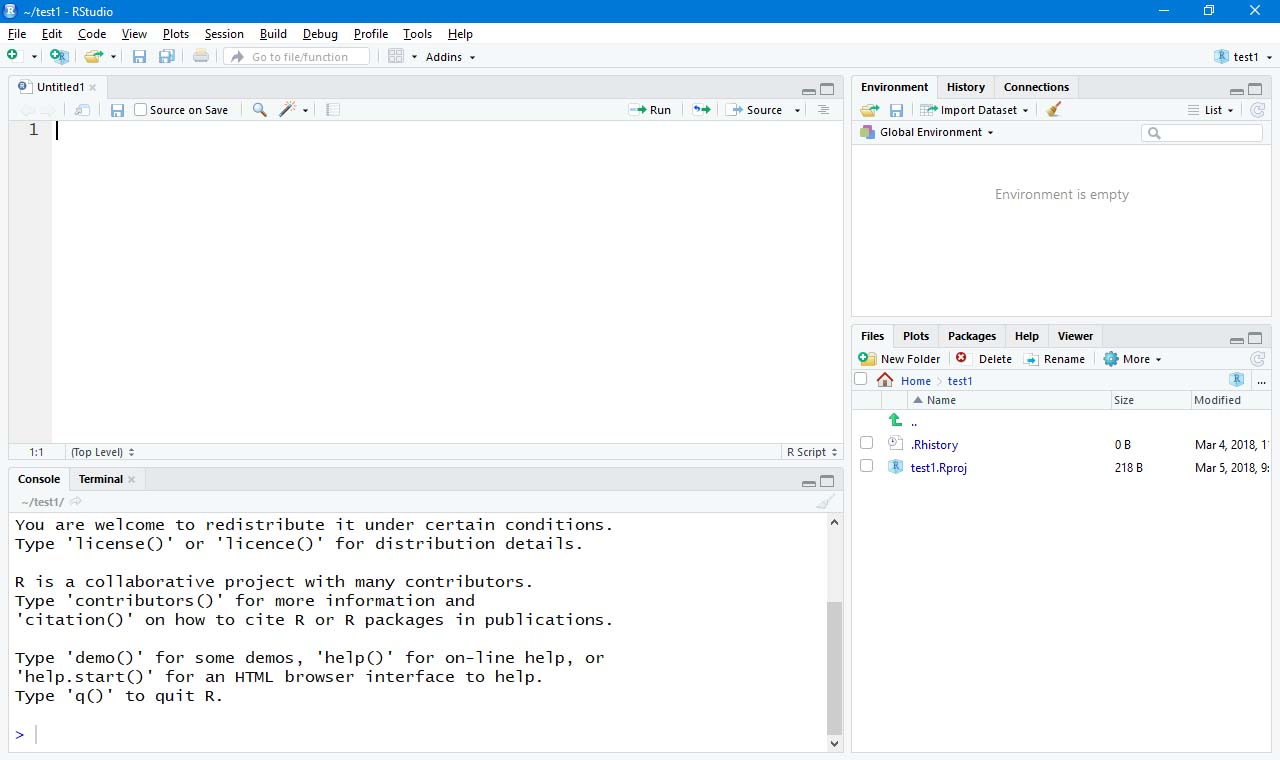
Task: Print the current file
Action: coord(200,56)
